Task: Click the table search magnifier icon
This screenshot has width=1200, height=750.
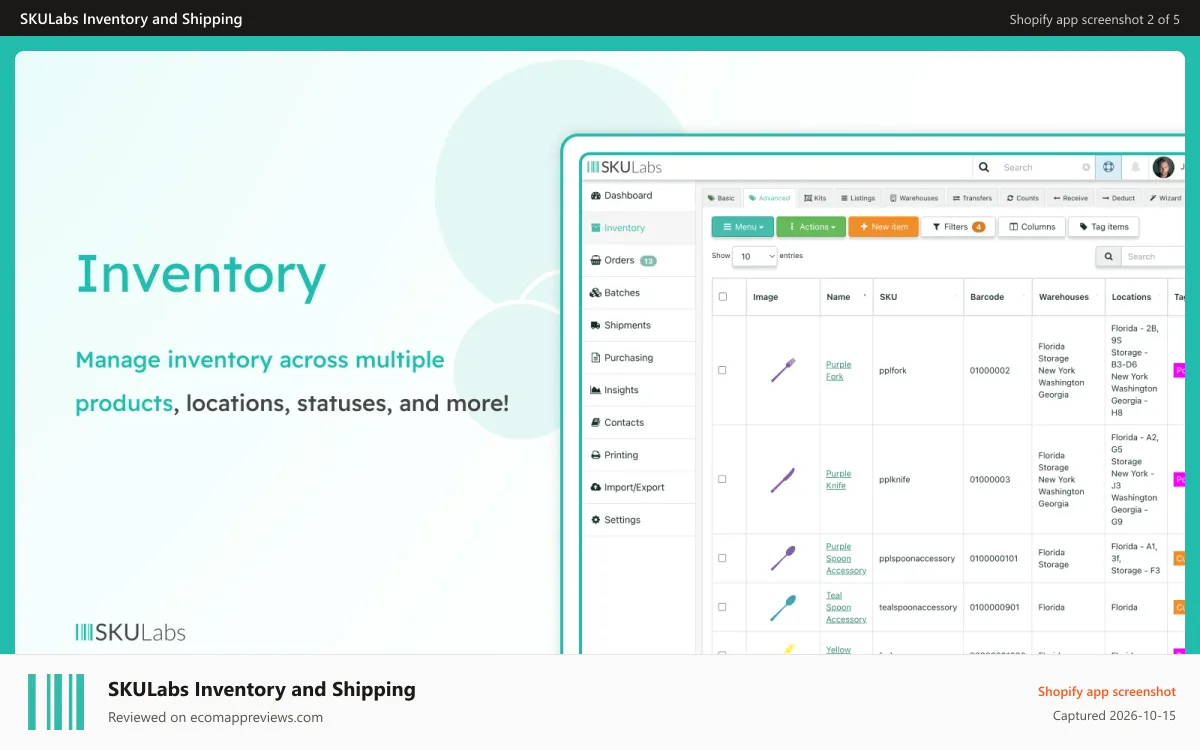Action: click(x=1108, y=257)
